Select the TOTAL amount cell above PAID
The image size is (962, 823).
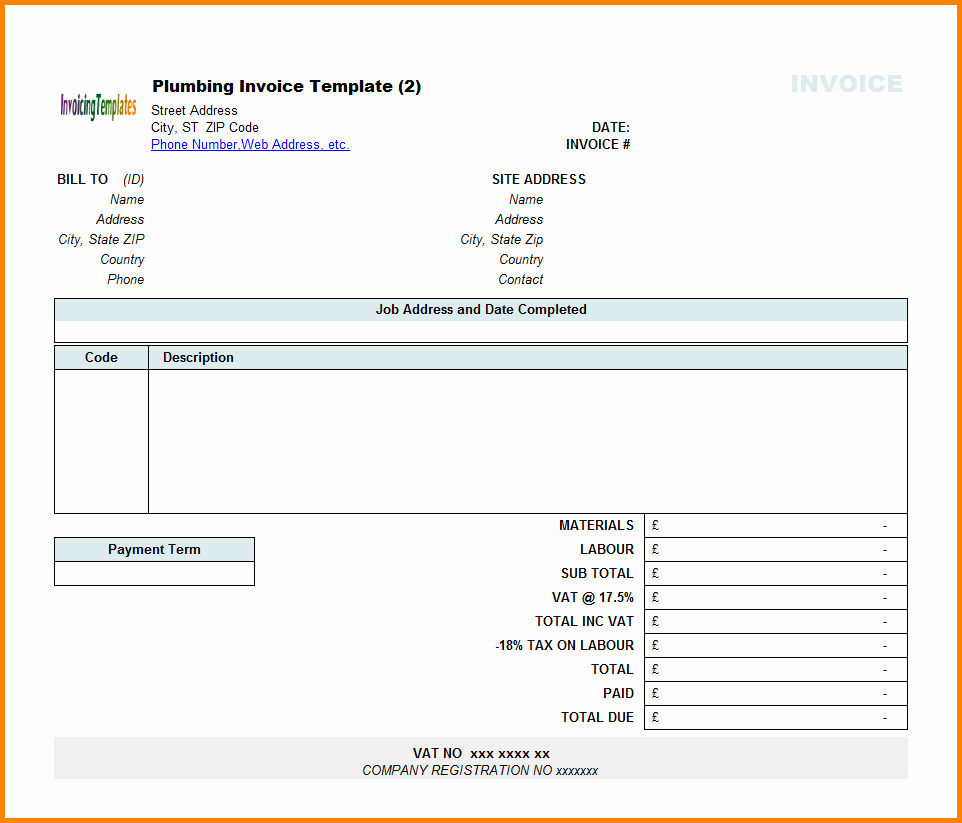[x=775, y=670]
